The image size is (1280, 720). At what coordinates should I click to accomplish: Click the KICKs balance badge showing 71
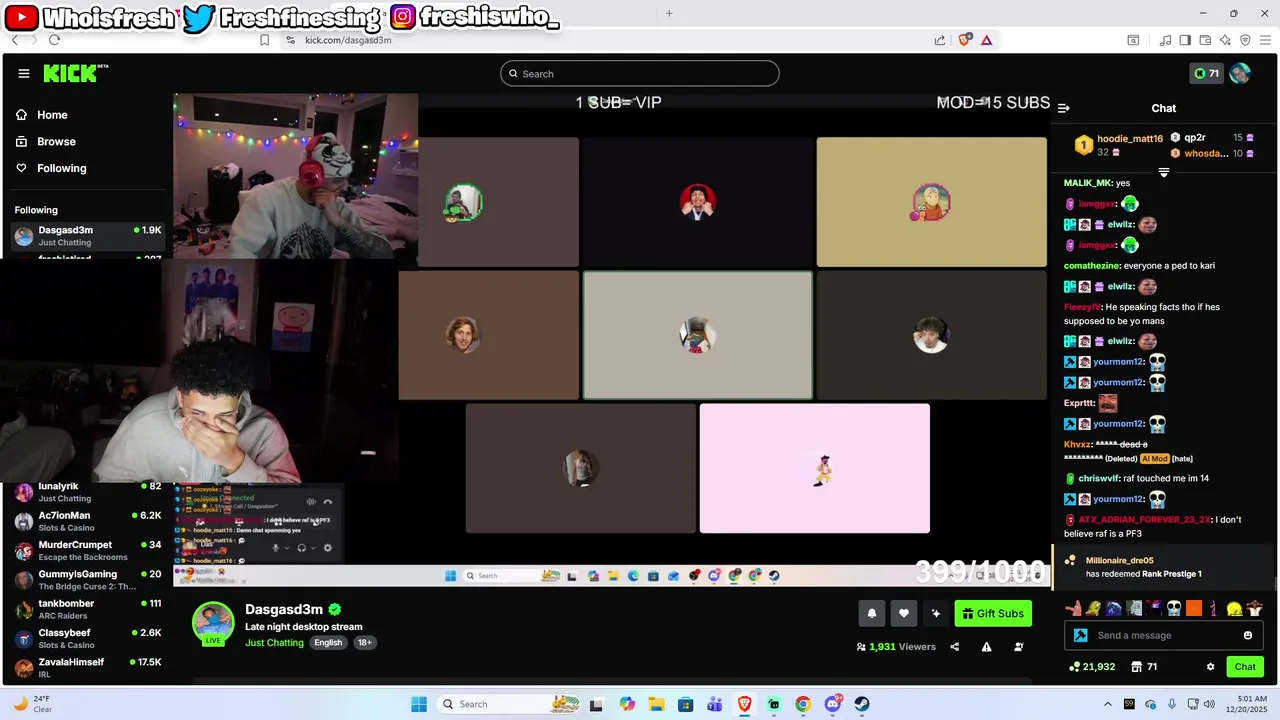click(x=1206, y=73)
